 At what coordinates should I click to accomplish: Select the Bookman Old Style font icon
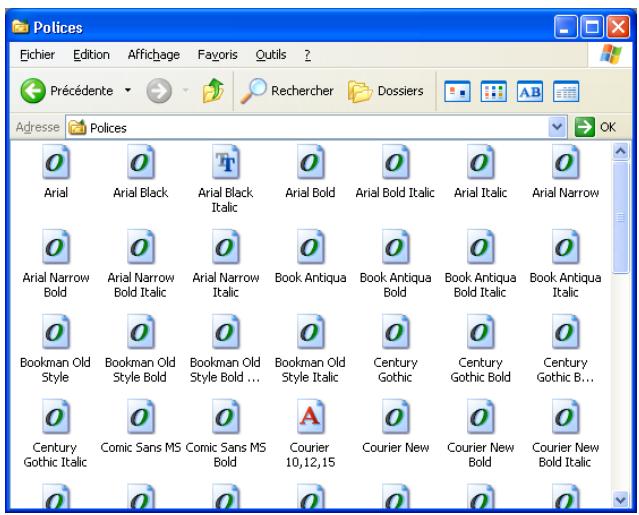[56, 332]
